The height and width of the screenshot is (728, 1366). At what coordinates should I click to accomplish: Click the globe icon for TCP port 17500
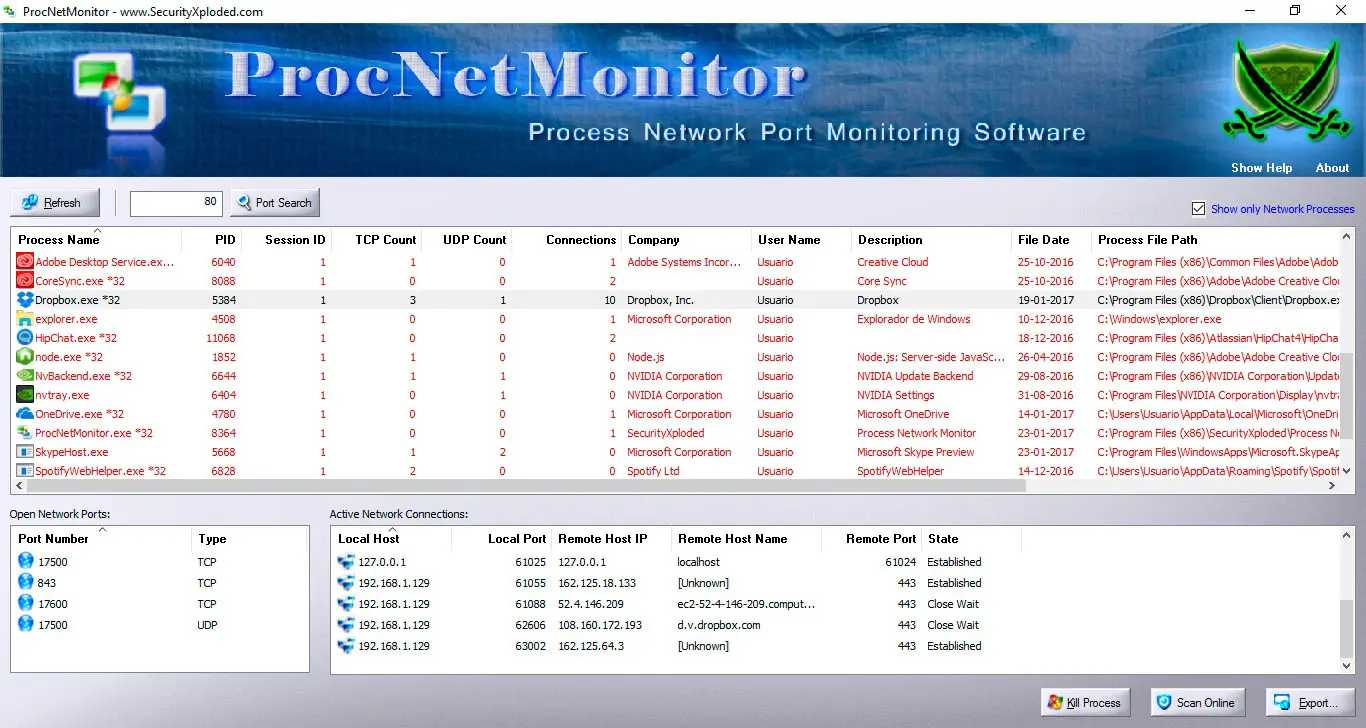click(x=26, y=561)
